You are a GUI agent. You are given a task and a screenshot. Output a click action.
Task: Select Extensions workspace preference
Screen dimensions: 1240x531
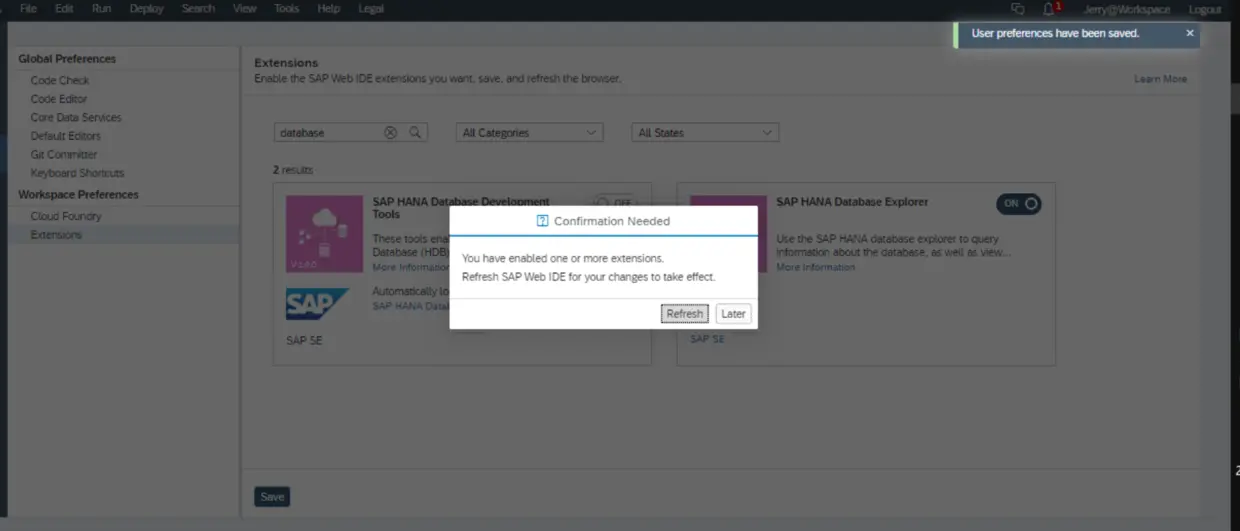tap(56, 235)
